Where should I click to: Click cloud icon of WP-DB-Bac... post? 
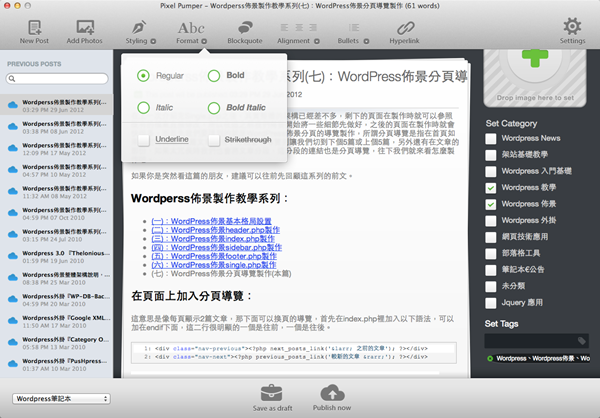click(13, 299)
